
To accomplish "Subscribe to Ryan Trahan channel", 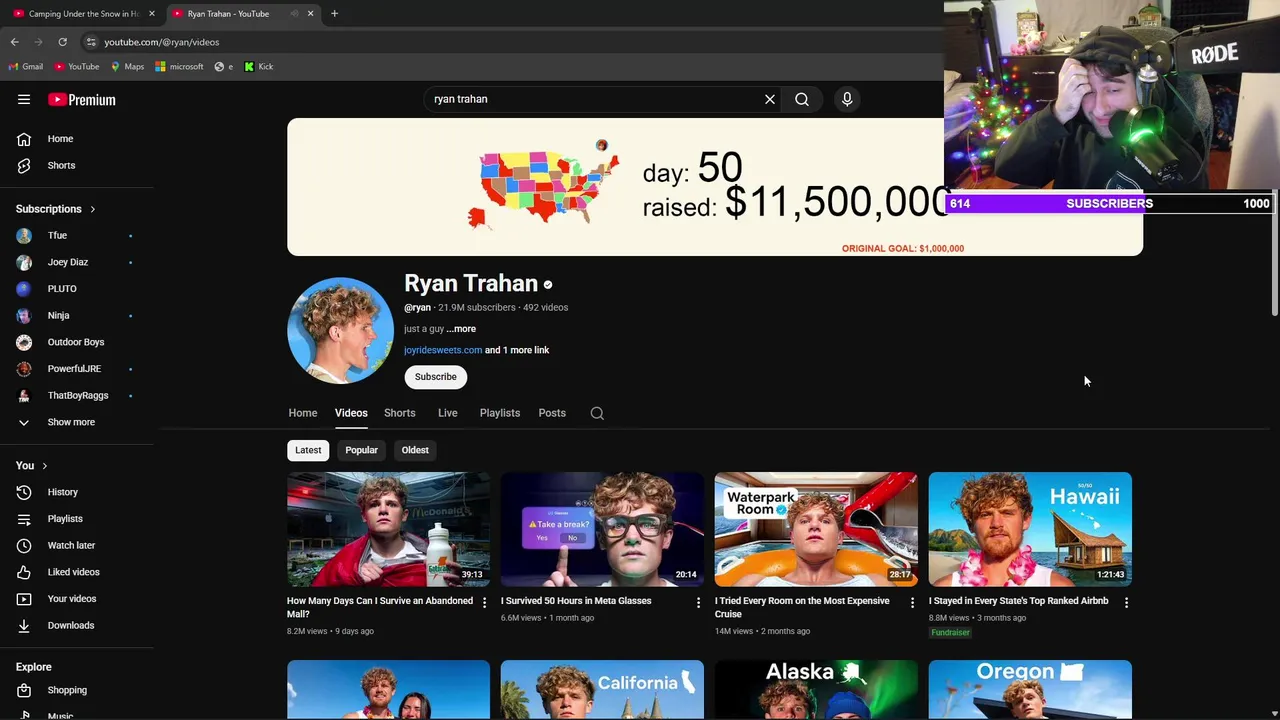I will pos(436,377).
